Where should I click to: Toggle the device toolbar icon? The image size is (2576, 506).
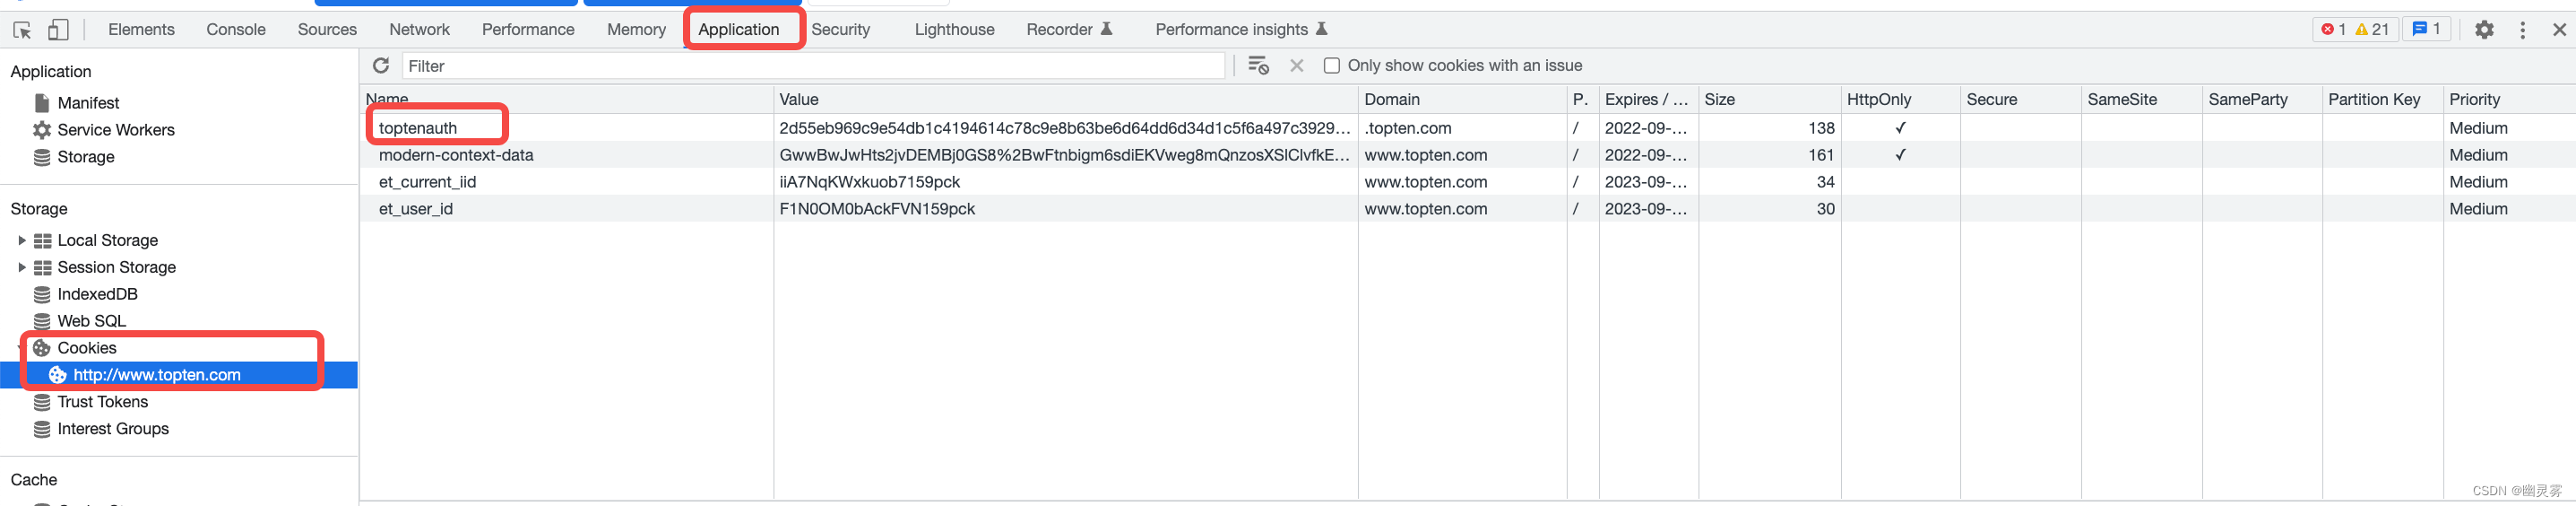point(58,30)
